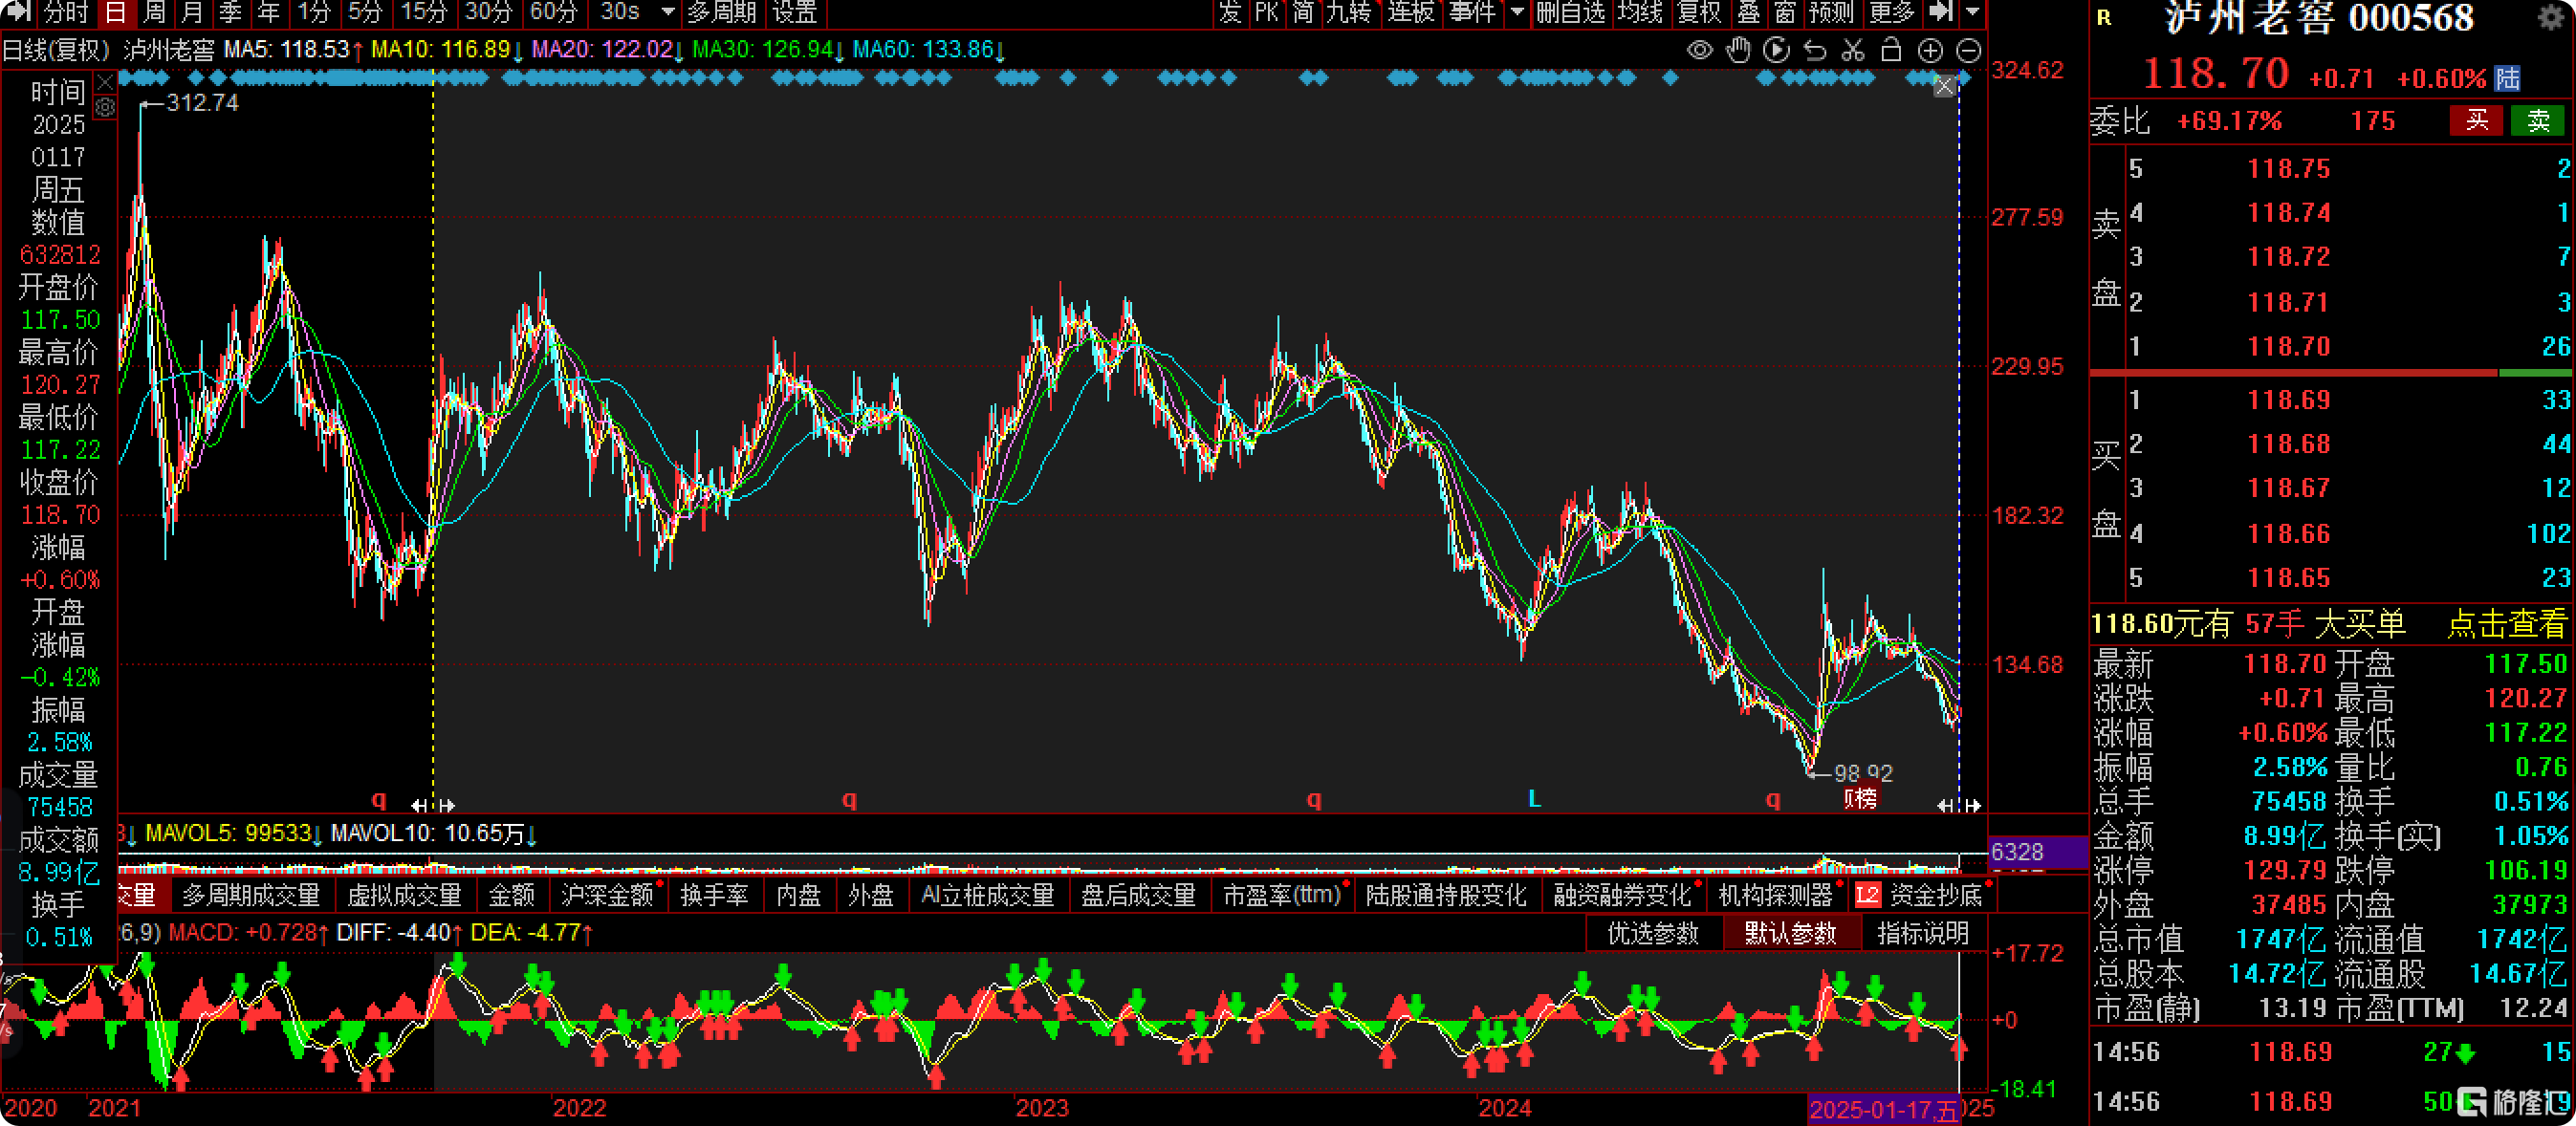Image resolution: width=2576 pixels, height=1126 pixels.
Task: Click the 预测 forecast button
Action: click(x=1832, y=12)
